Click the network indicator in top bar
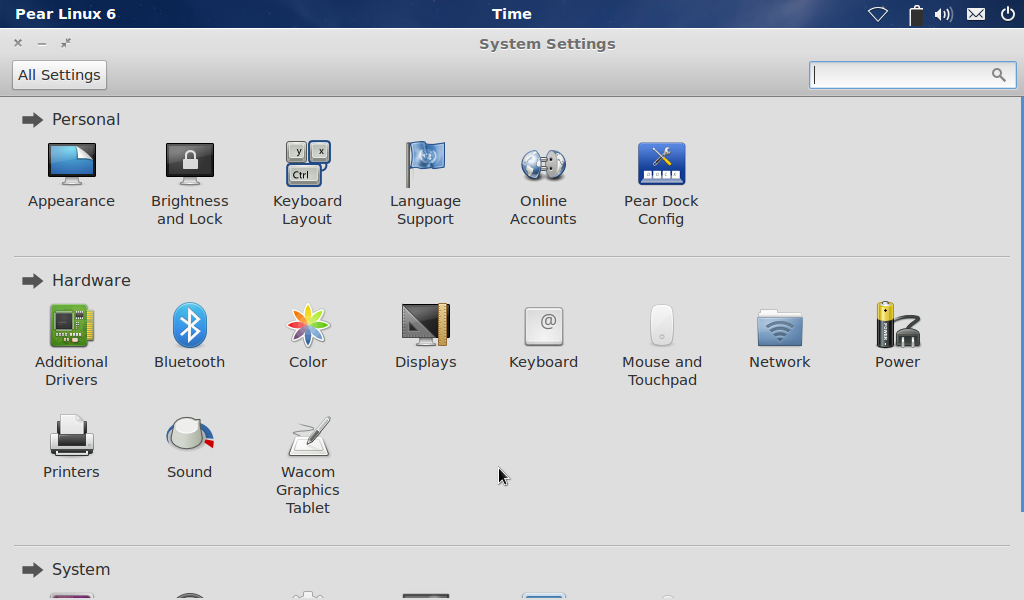Image resolution: width=1024 pixels, height=600 pixels. (x=878, y=14)
